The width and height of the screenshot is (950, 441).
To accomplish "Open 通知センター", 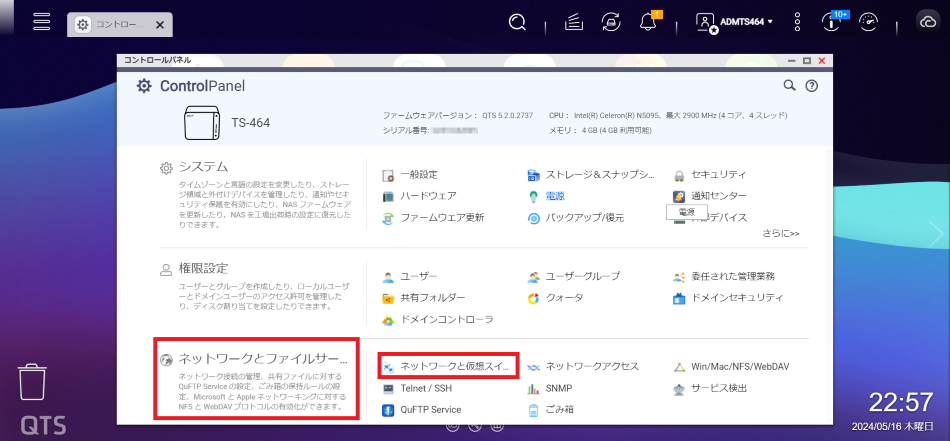I will tap(709, 196).
